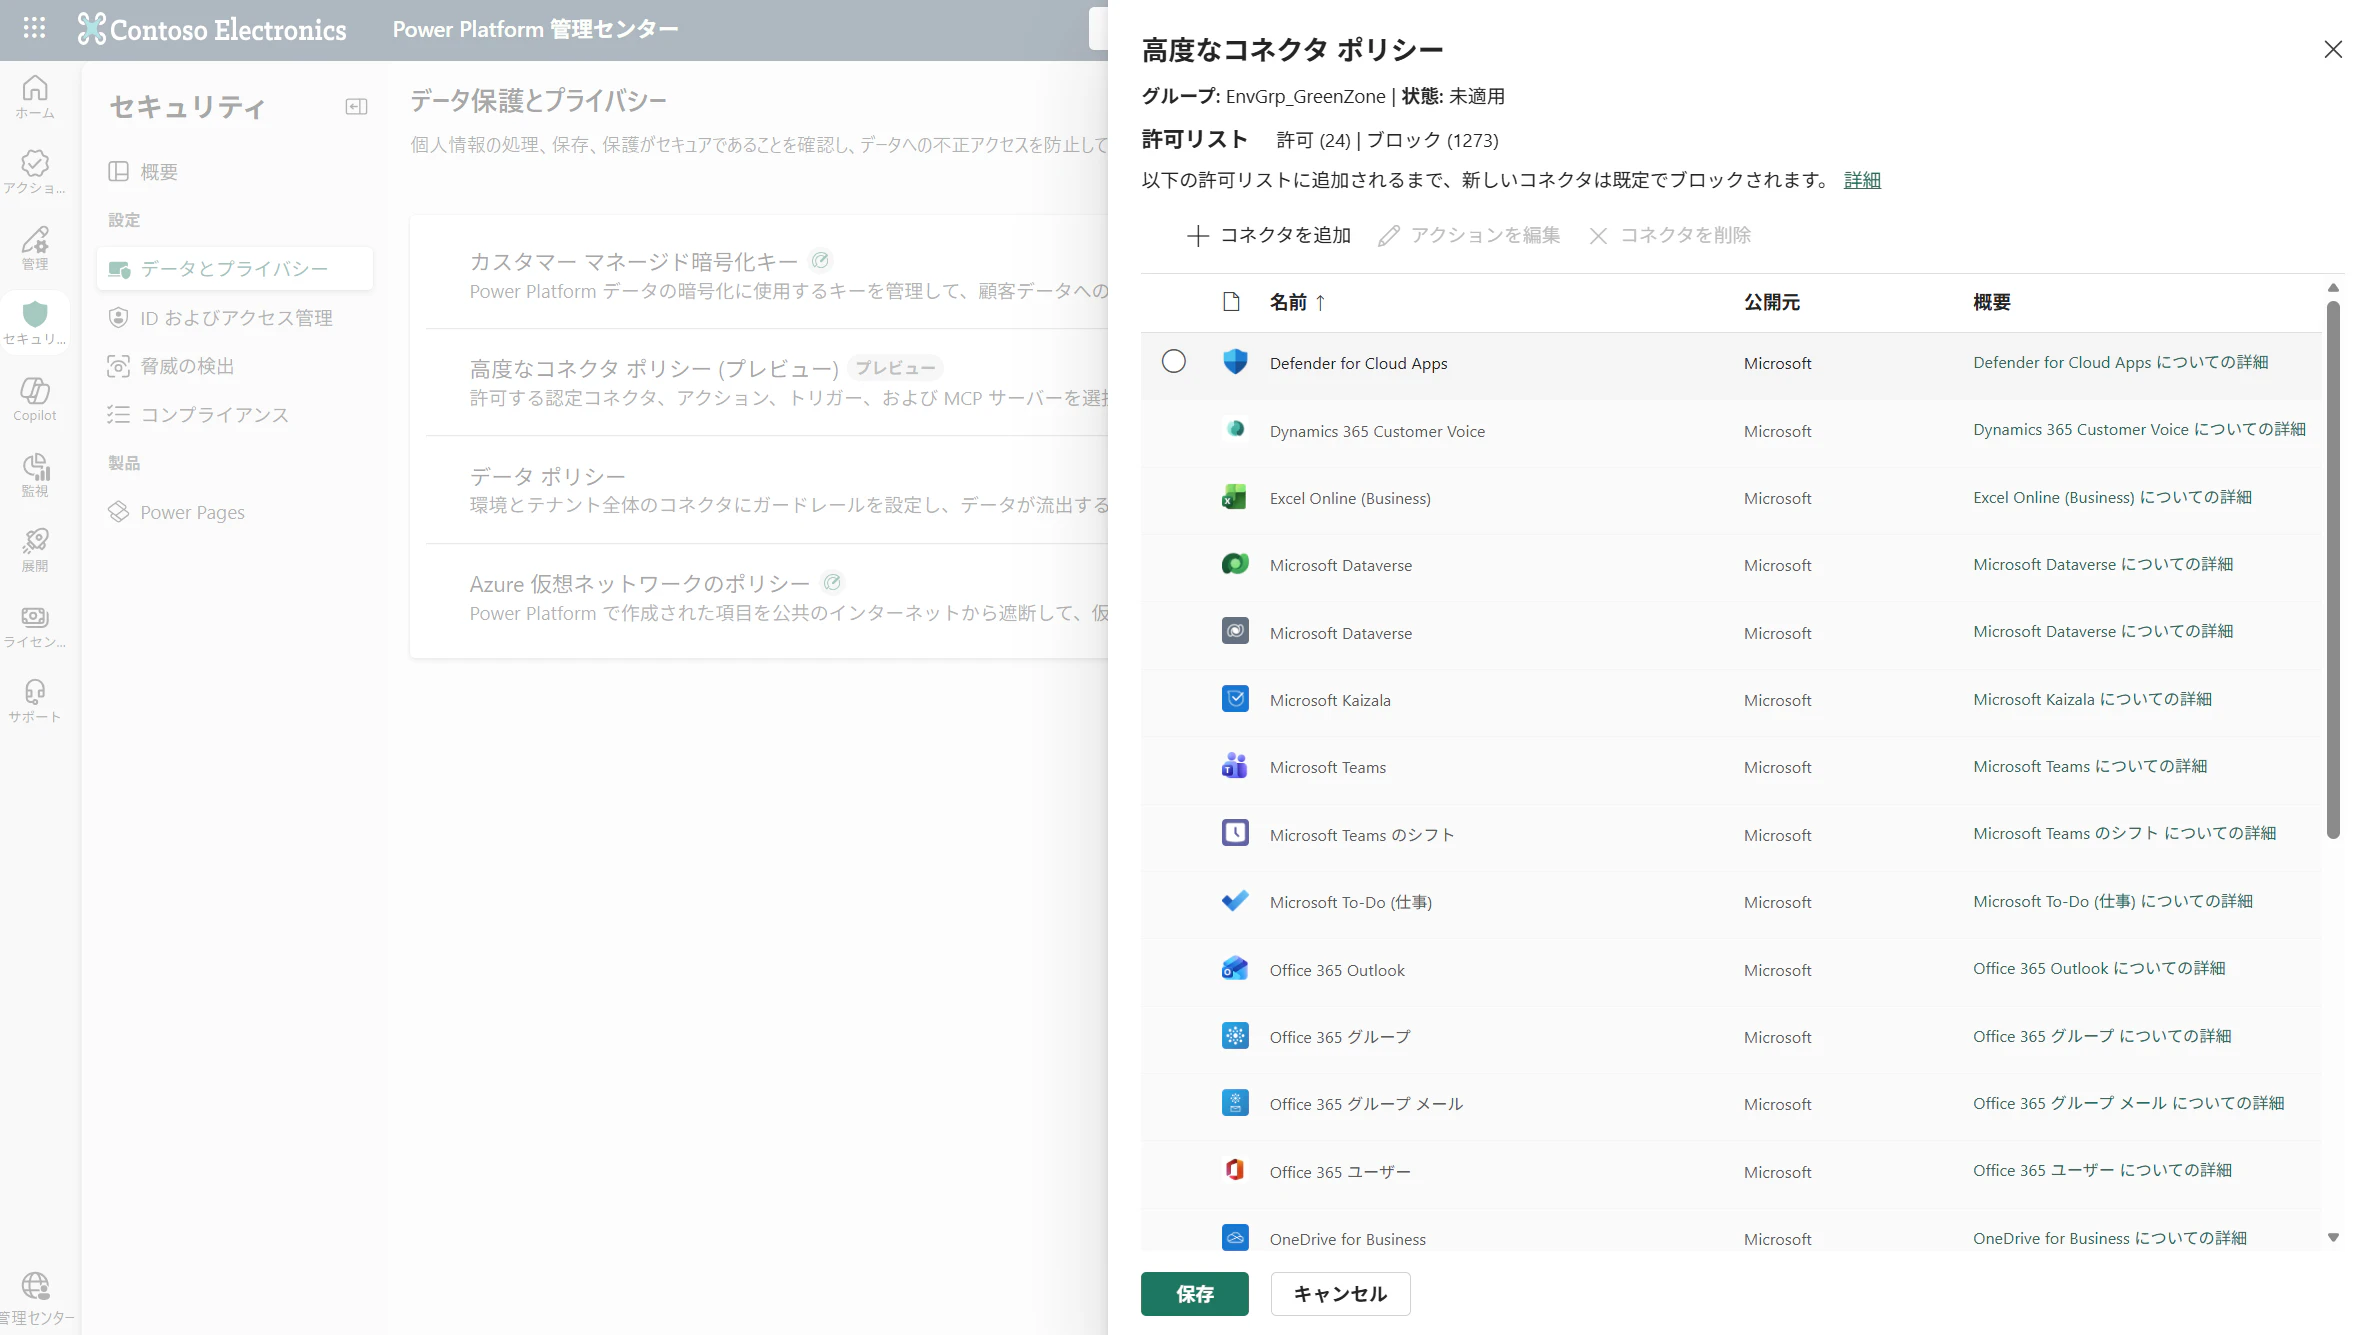2355x1335 pixels.
Task: Open Microsoft To-Do (仕事) についての詳細 link
Action: [2113, 901]
